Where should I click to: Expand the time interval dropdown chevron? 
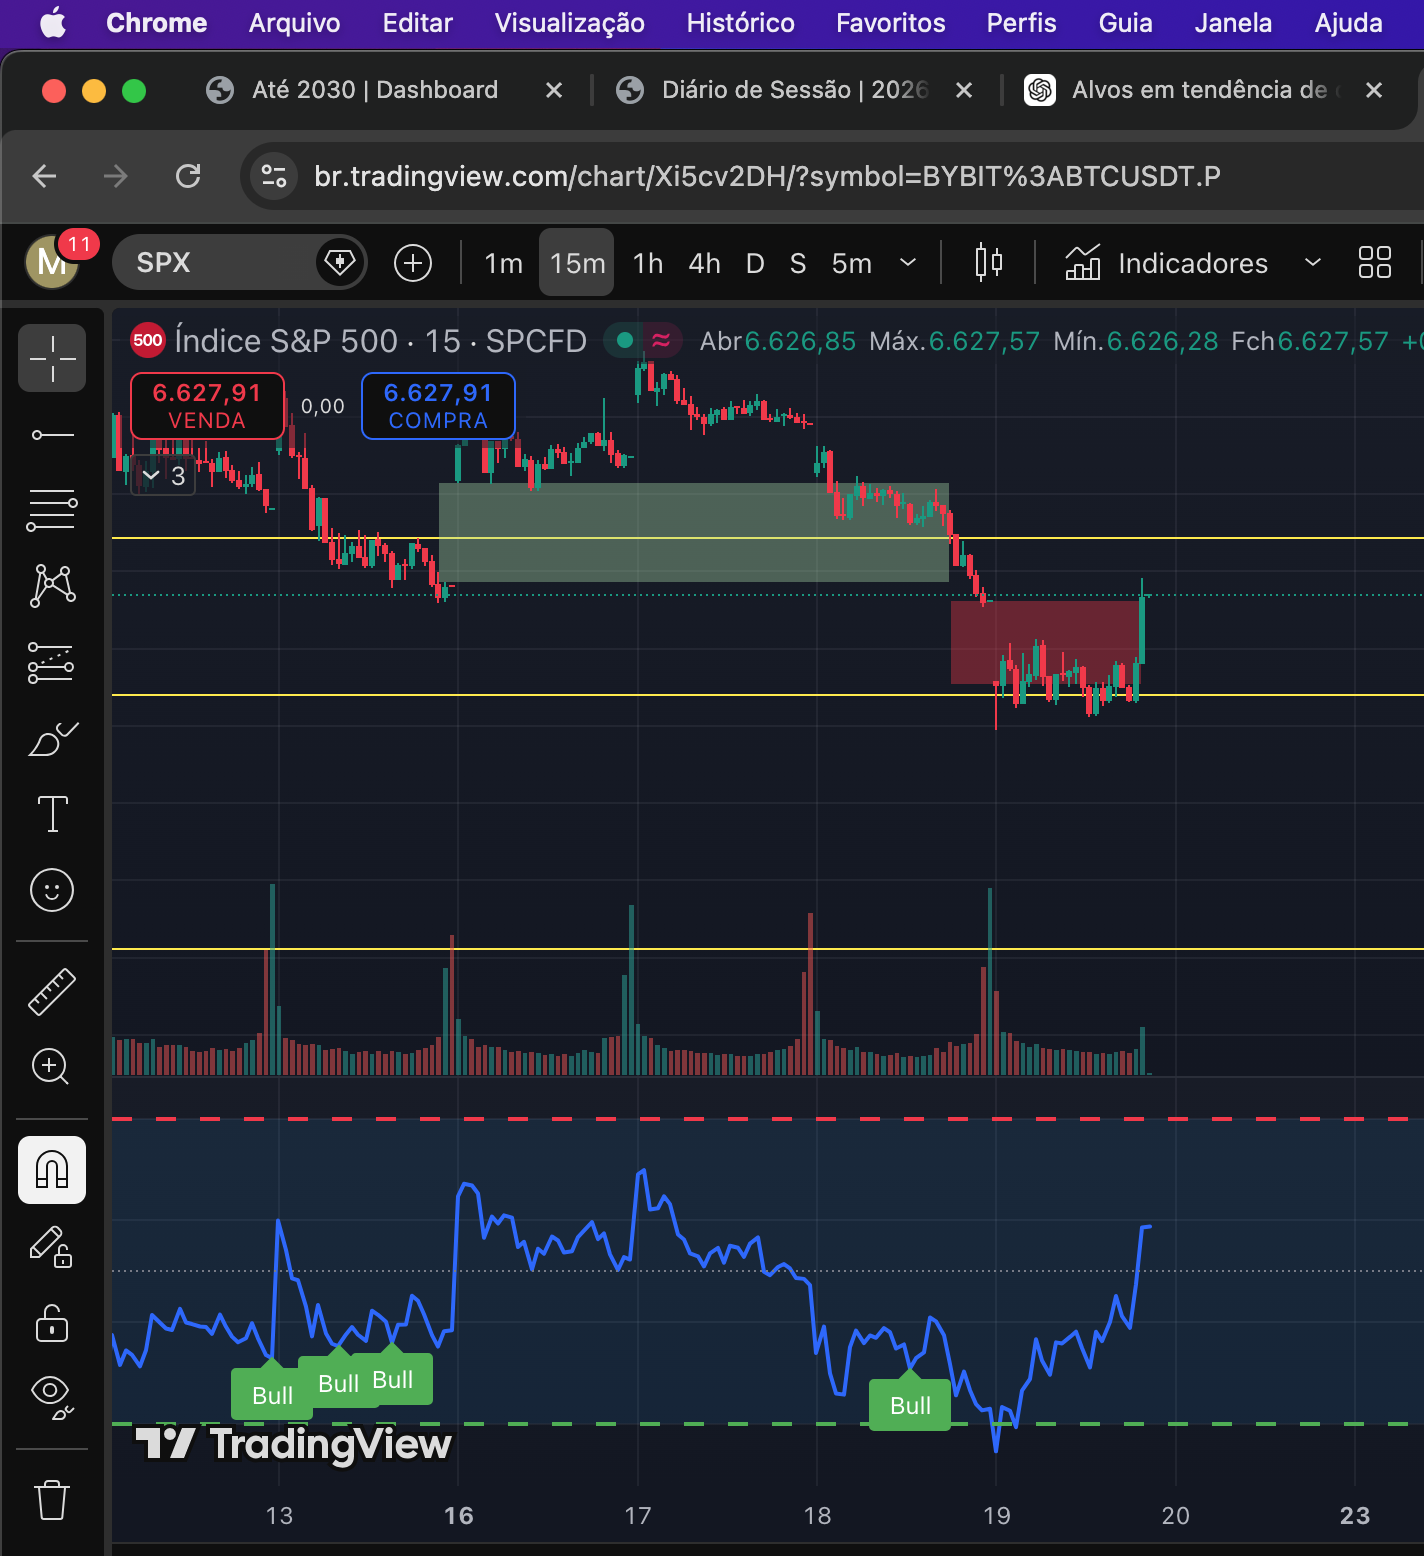(908, 263)
